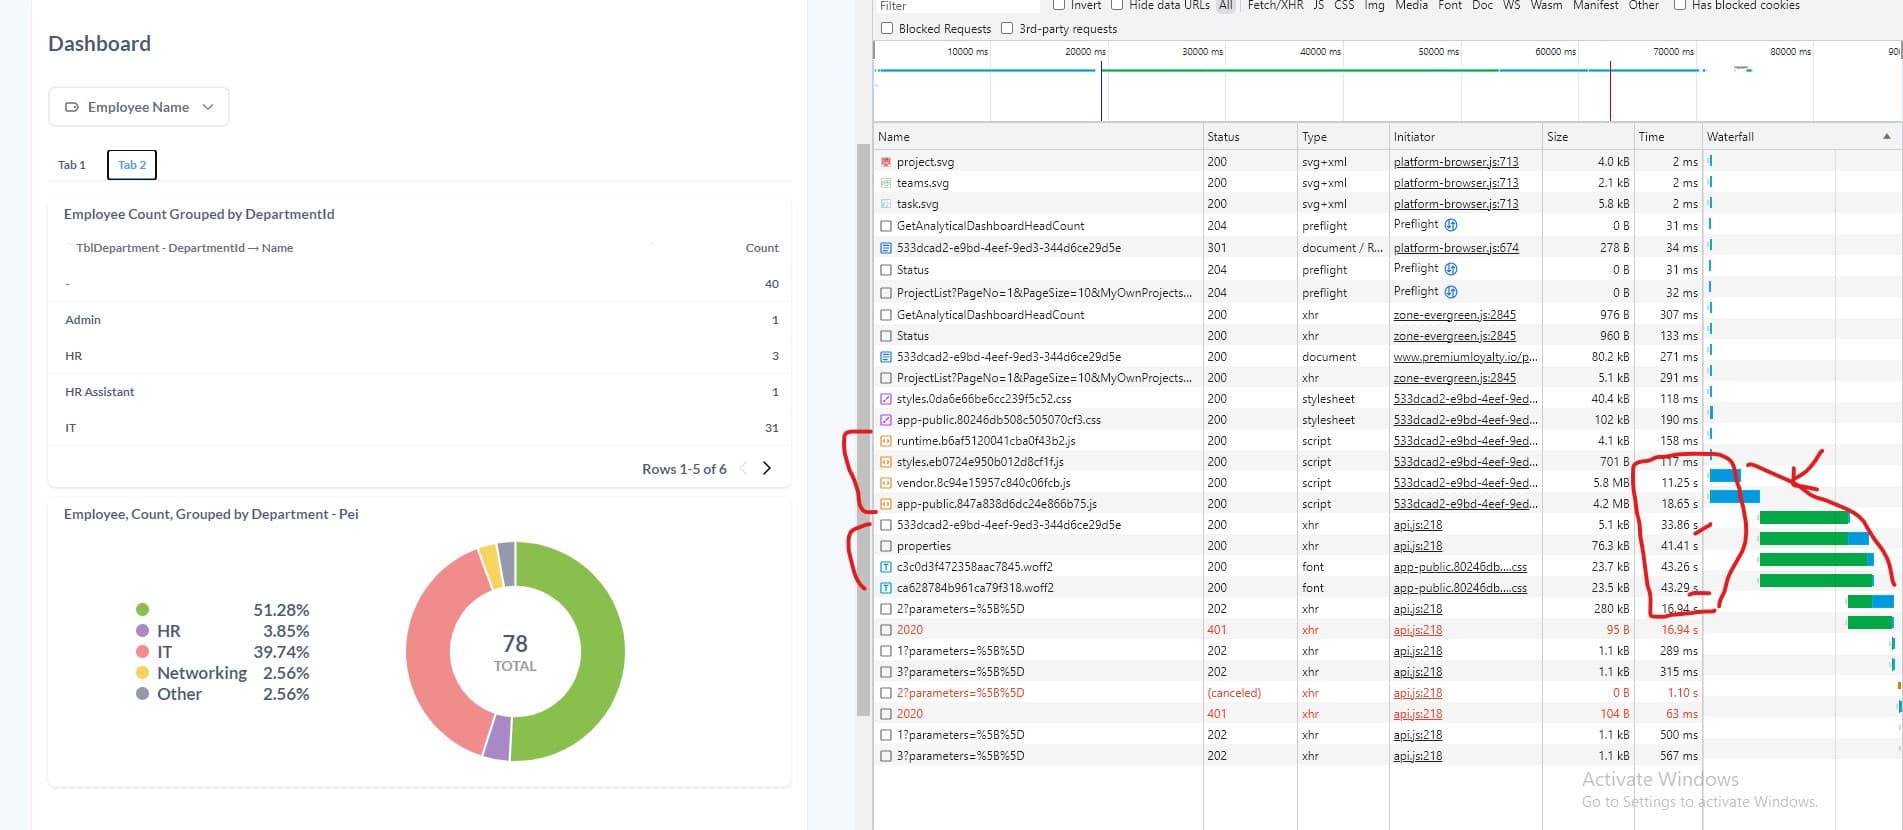
Task: Click the Filter text input
Action: (957, 6)
